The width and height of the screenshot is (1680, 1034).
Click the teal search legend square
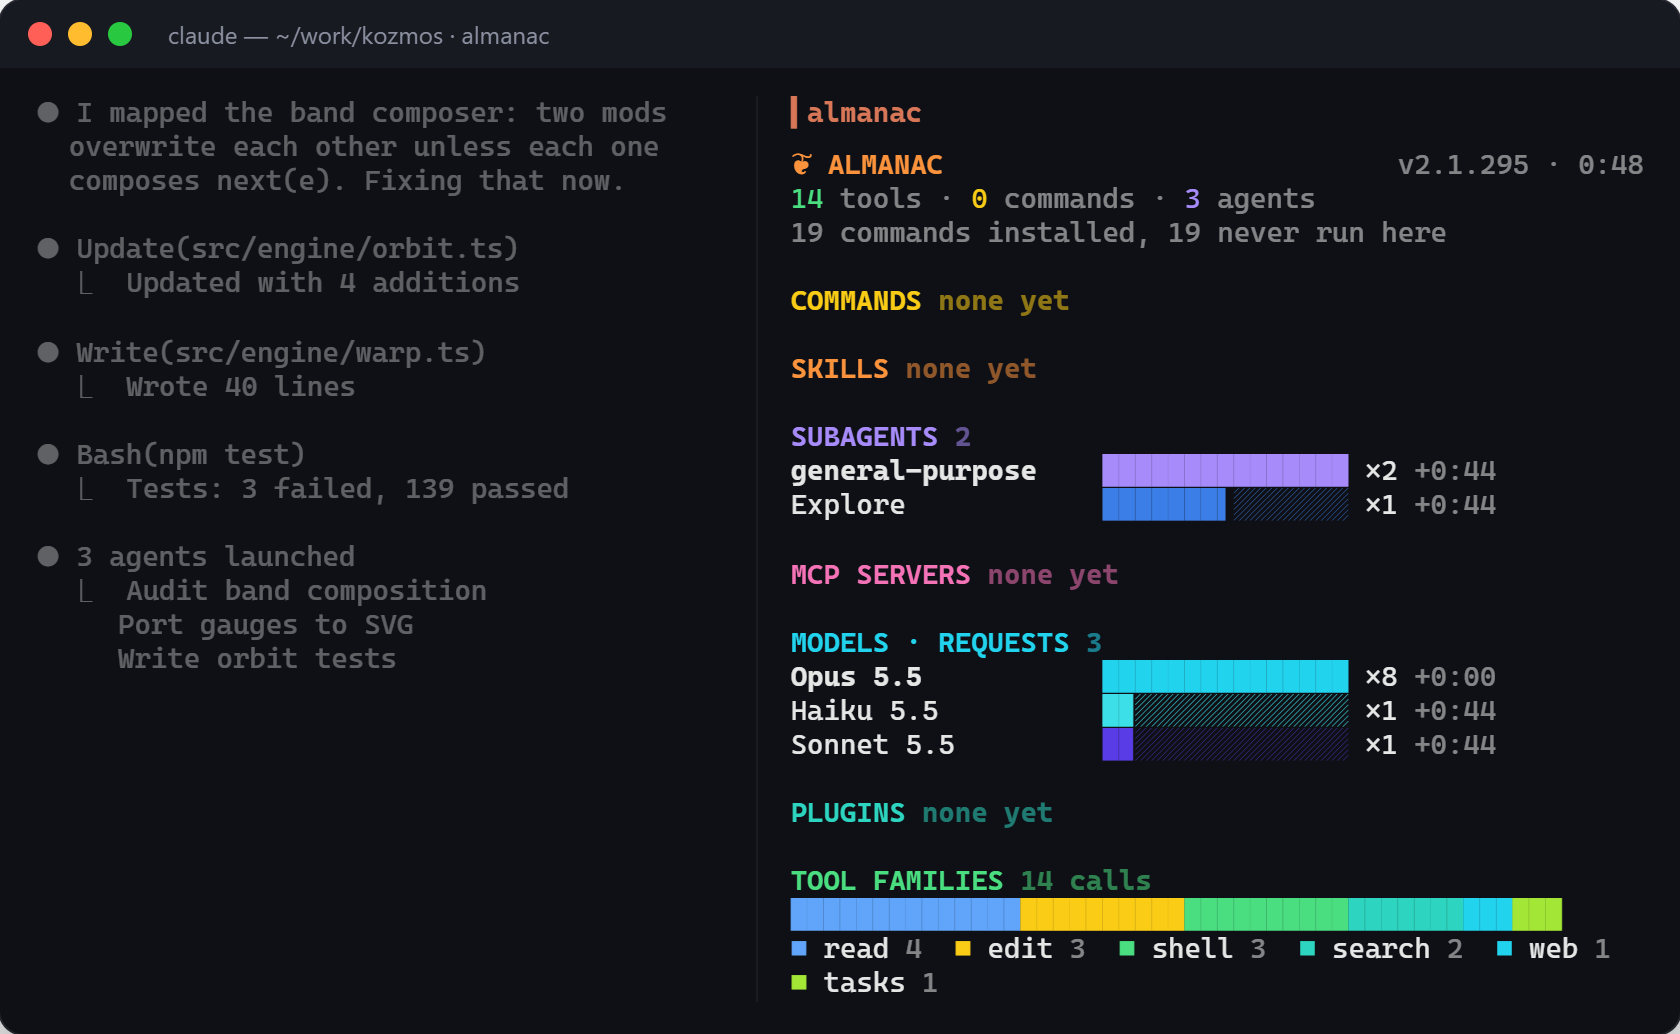1307,948
